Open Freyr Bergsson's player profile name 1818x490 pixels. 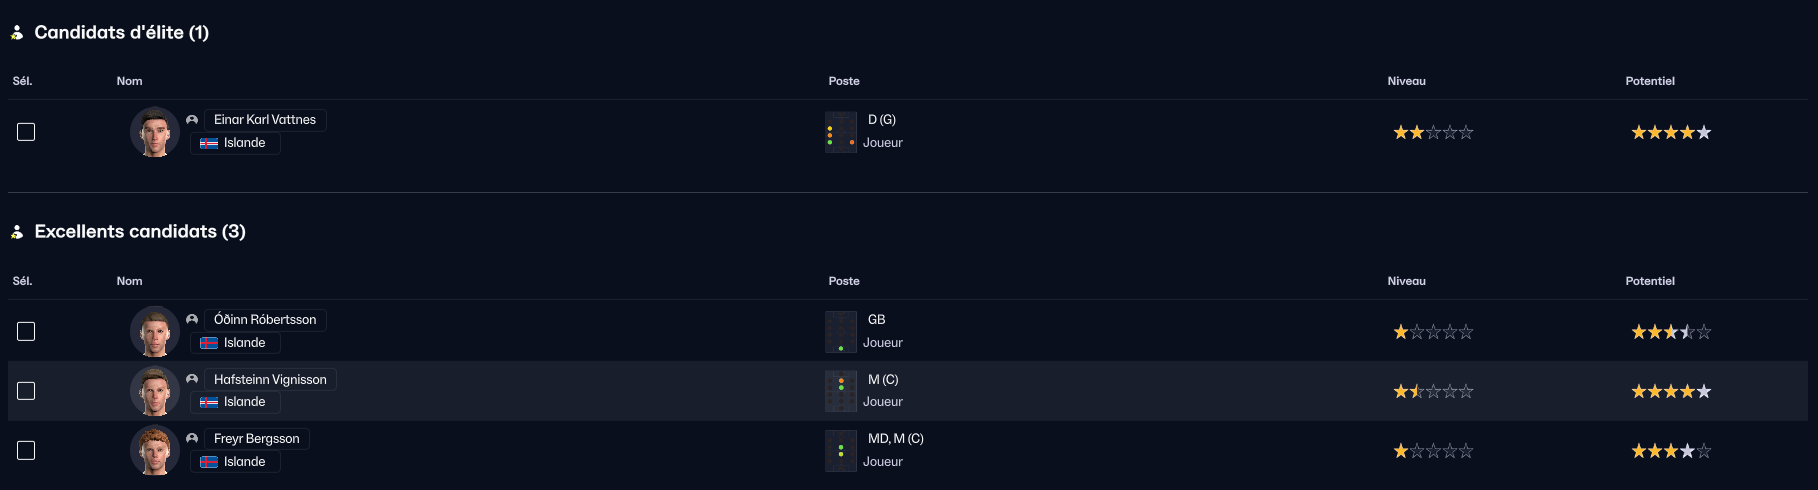coord(256,439)
